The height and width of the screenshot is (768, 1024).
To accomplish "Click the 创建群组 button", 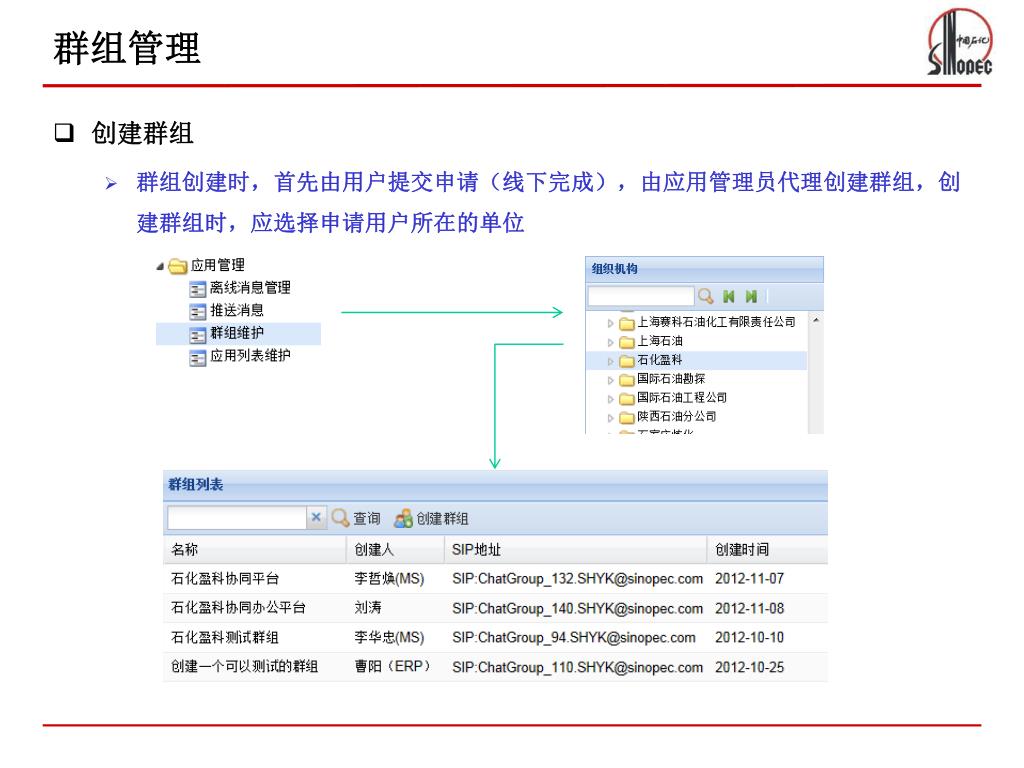I will click(432, 519).
